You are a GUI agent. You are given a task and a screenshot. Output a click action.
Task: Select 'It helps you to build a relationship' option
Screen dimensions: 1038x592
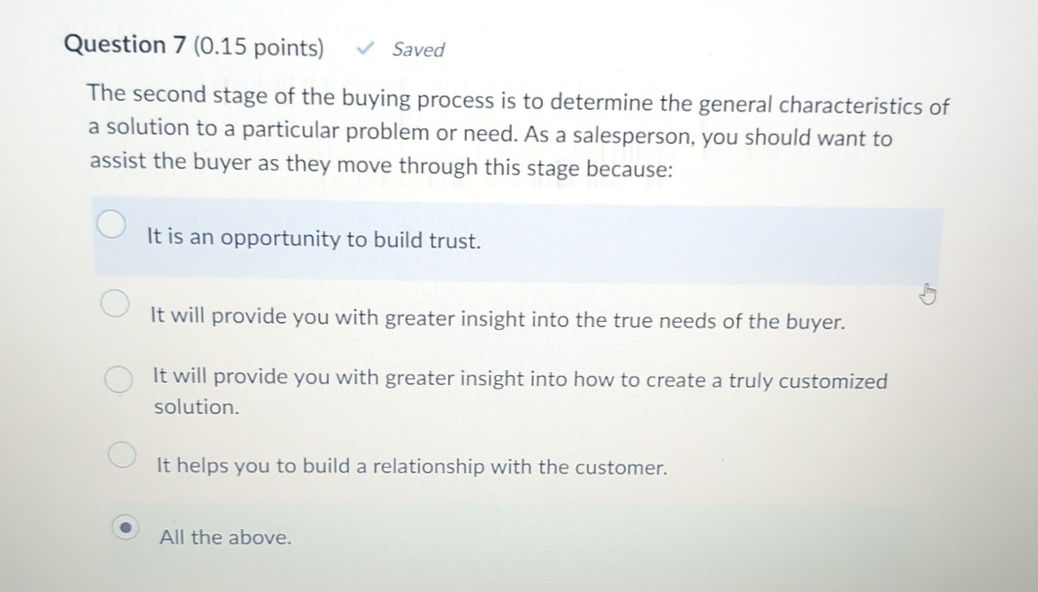[x=122, y=455]
